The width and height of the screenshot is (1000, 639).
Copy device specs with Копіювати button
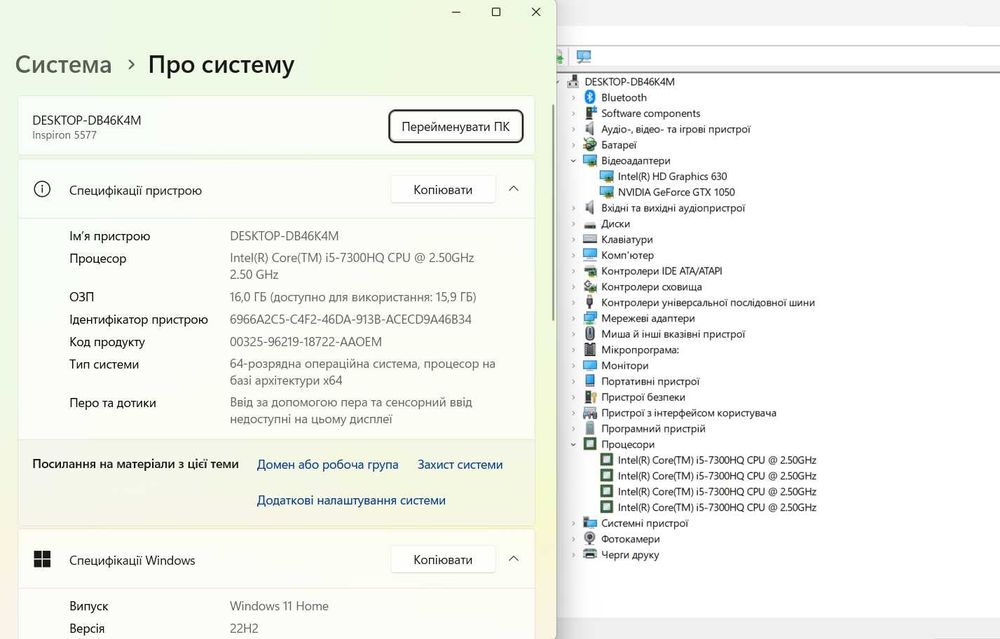tap(443, 189)
